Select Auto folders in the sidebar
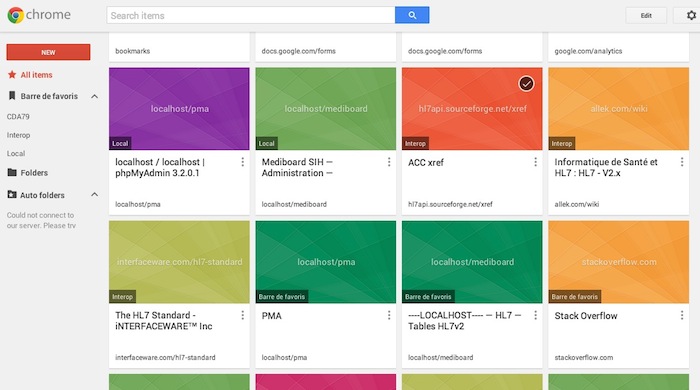 tap(42, 195)
